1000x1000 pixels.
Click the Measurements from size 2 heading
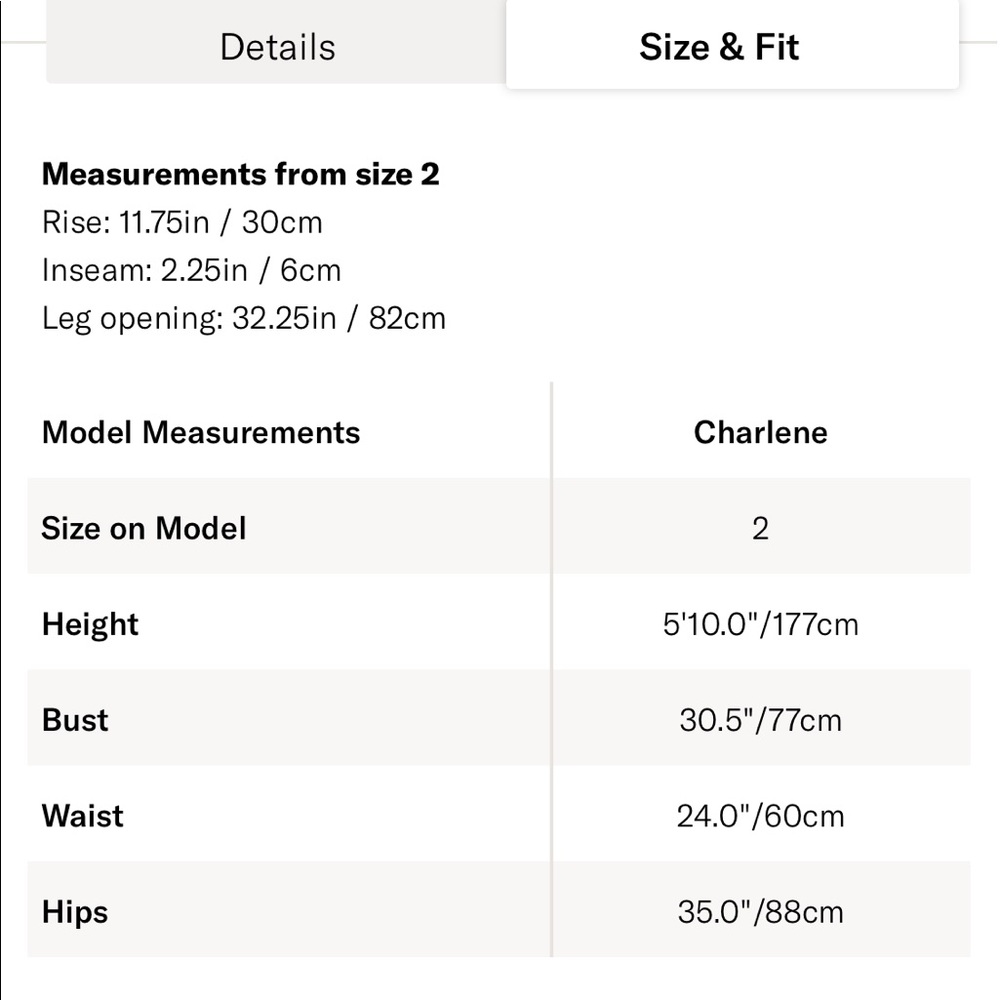click(x=240, y=174)
